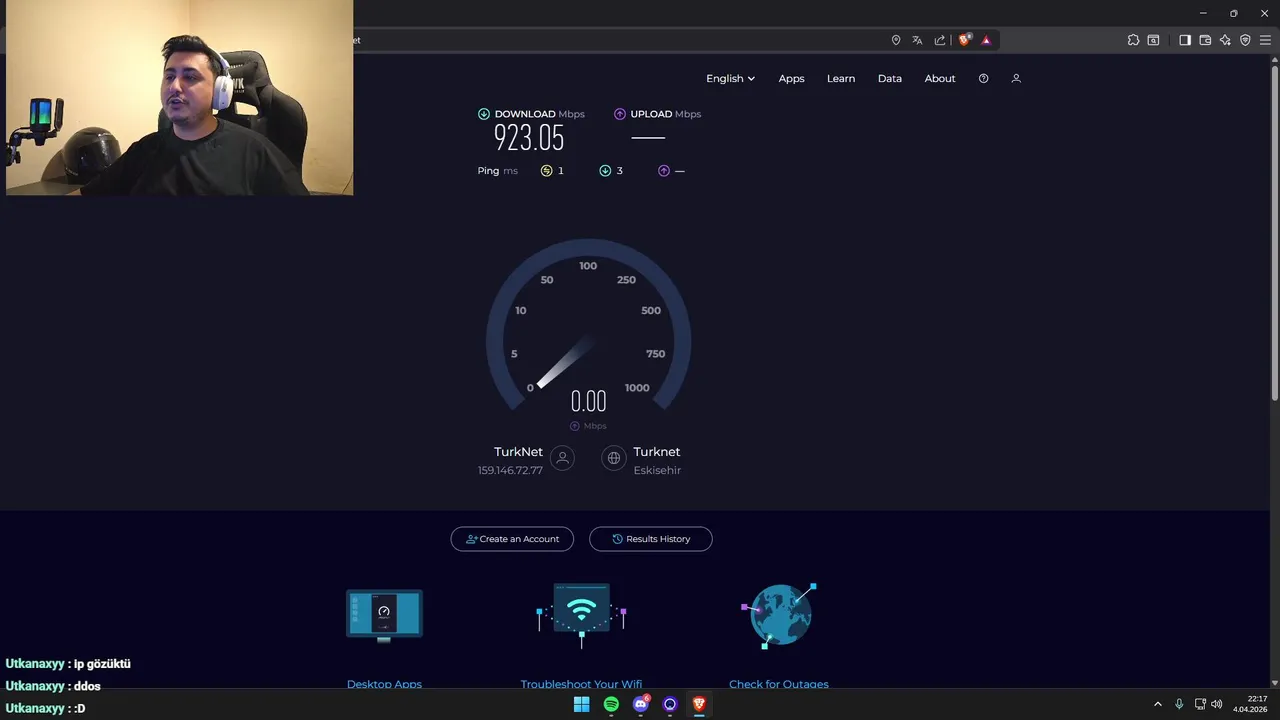The image size is (1280, 720).
Task: Open the Check for Outages link
Action: 779,684
